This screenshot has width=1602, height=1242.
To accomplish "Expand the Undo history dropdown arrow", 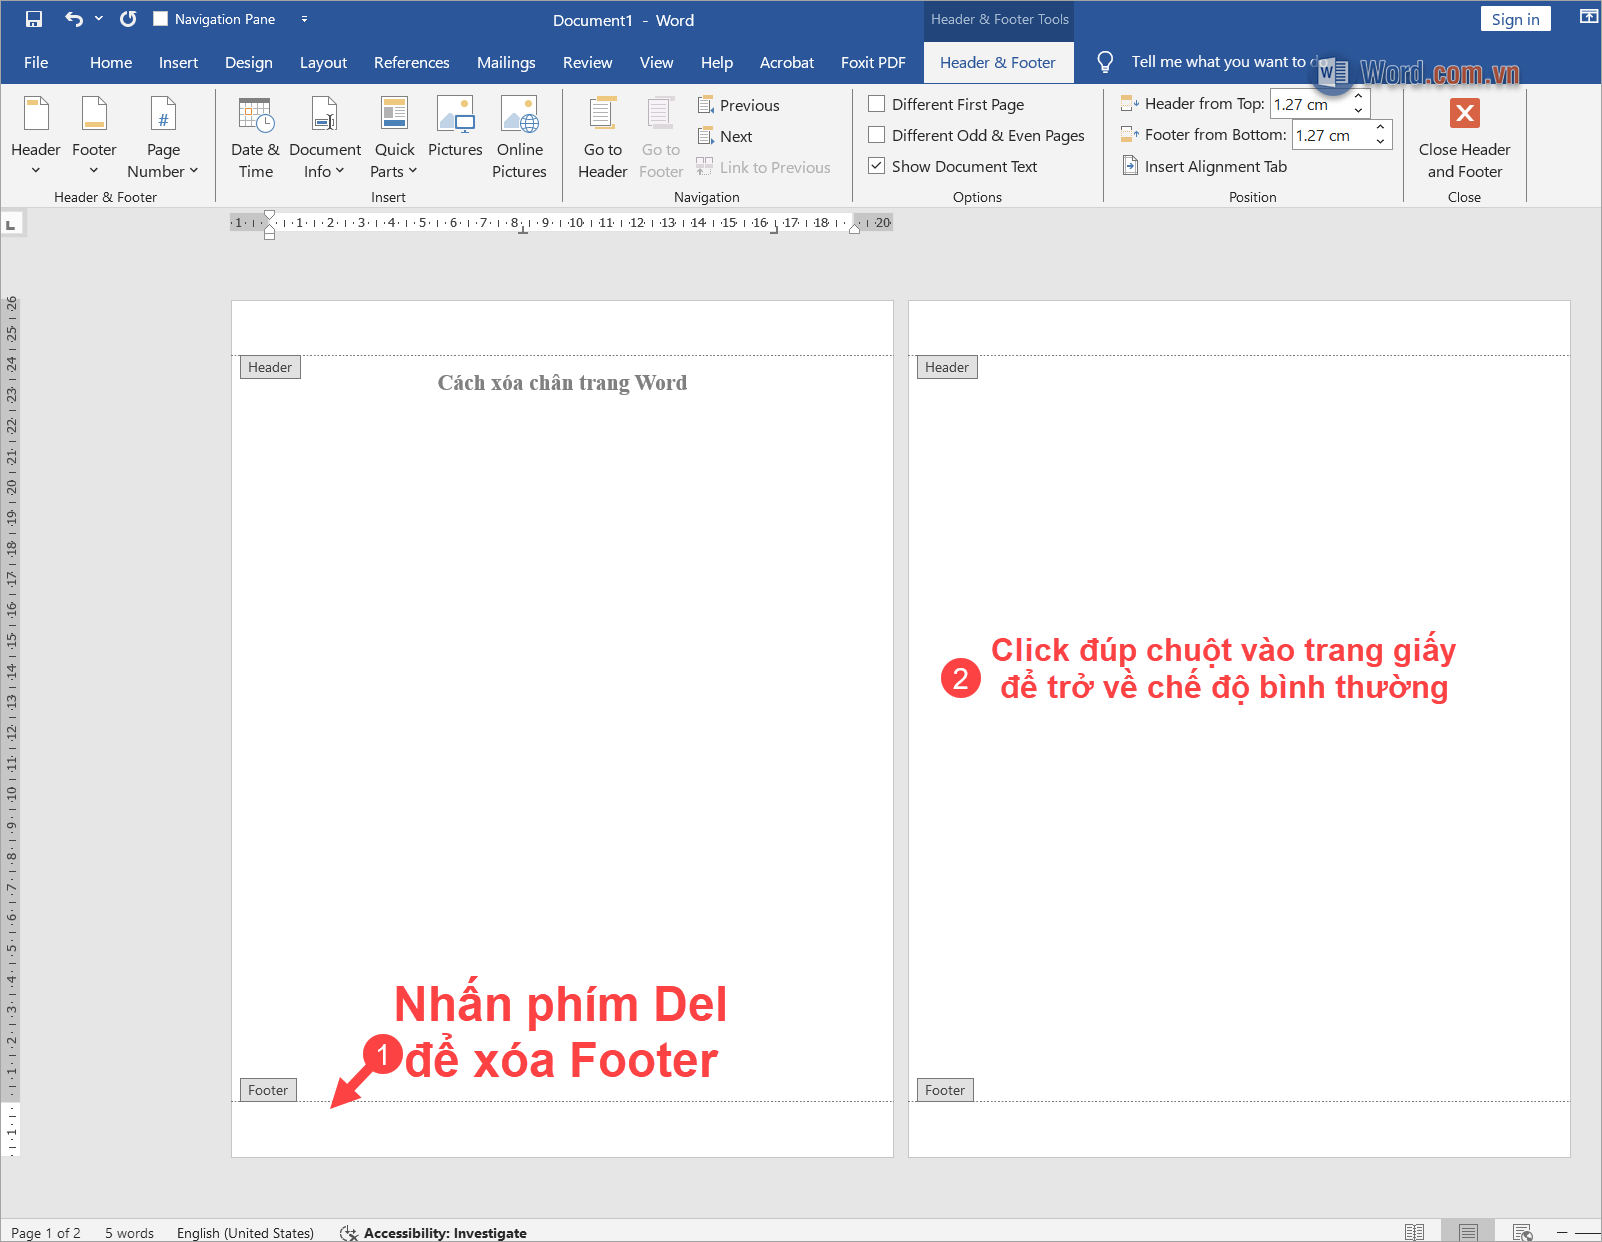I will 99,19.
